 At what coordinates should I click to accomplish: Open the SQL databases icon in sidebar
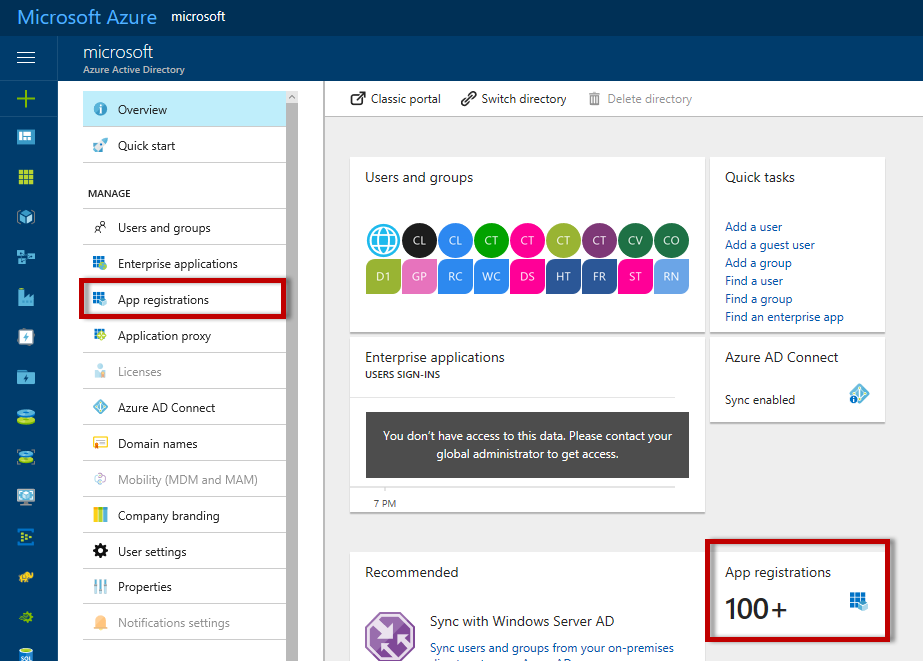(26, 654)
